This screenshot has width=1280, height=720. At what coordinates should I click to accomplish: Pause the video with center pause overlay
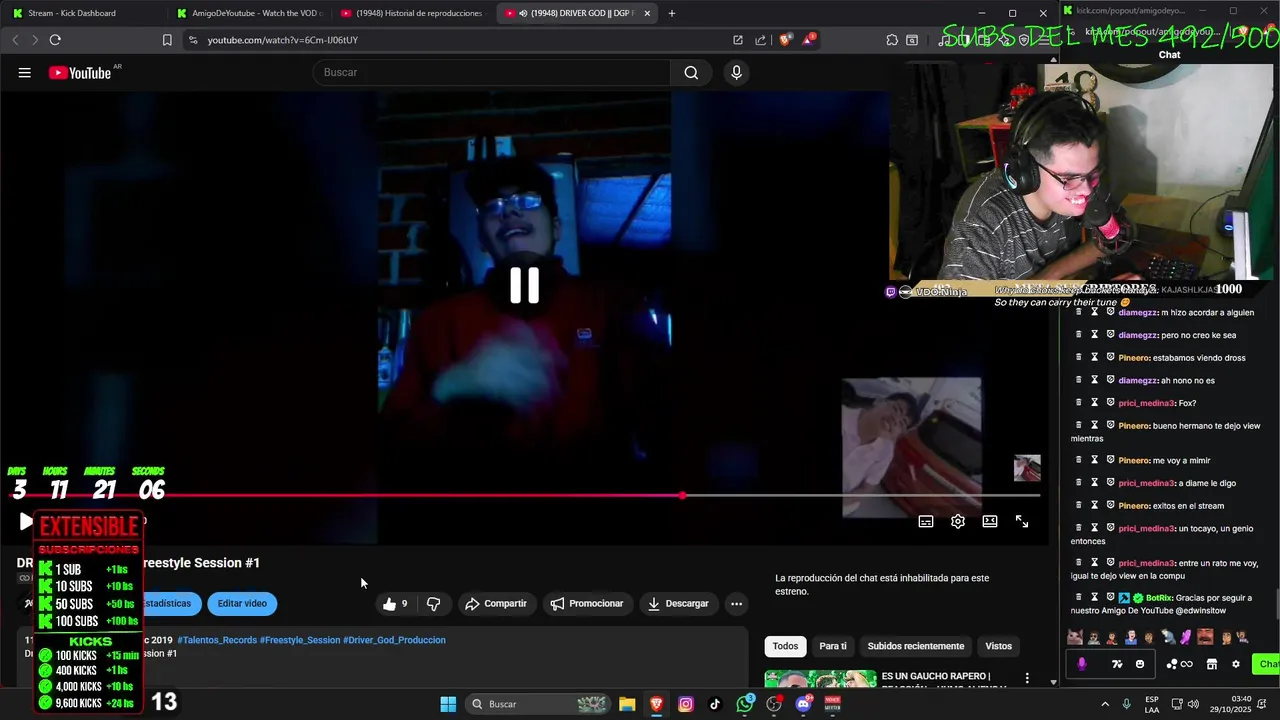pyautogui.click(x=524, y=285)
